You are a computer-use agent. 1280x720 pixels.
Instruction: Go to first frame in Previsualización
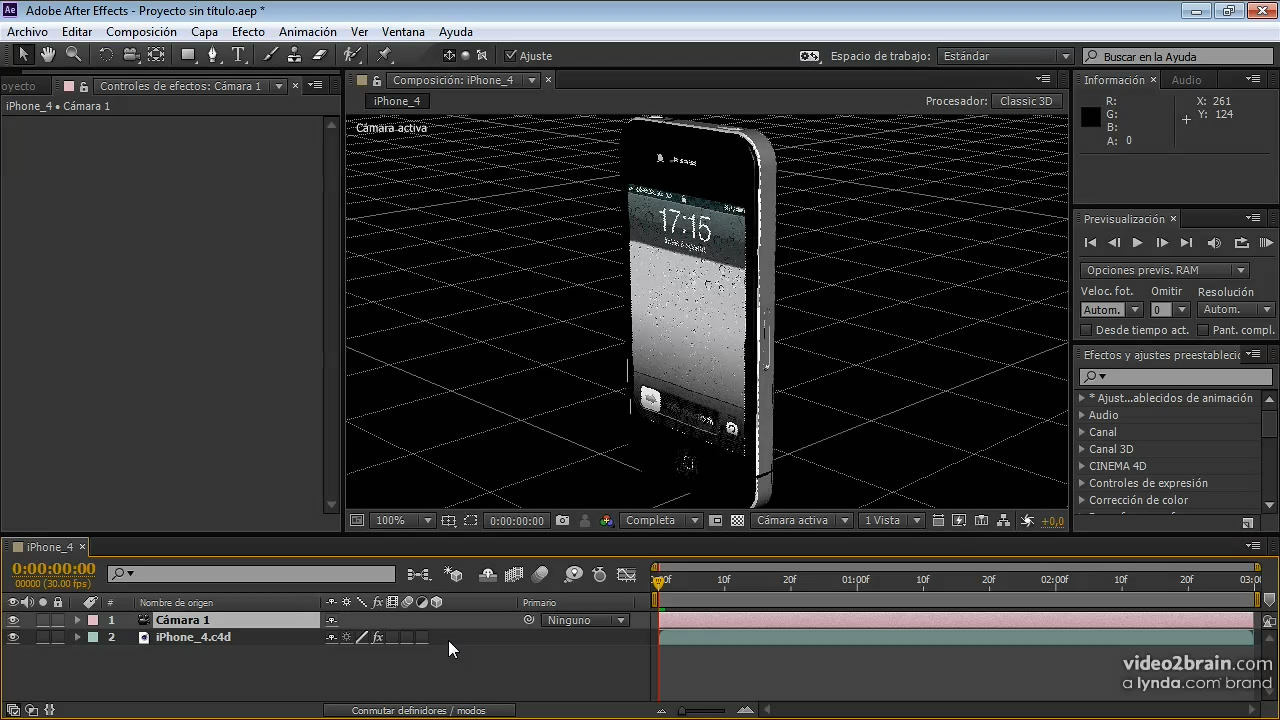coord(1090,243)
